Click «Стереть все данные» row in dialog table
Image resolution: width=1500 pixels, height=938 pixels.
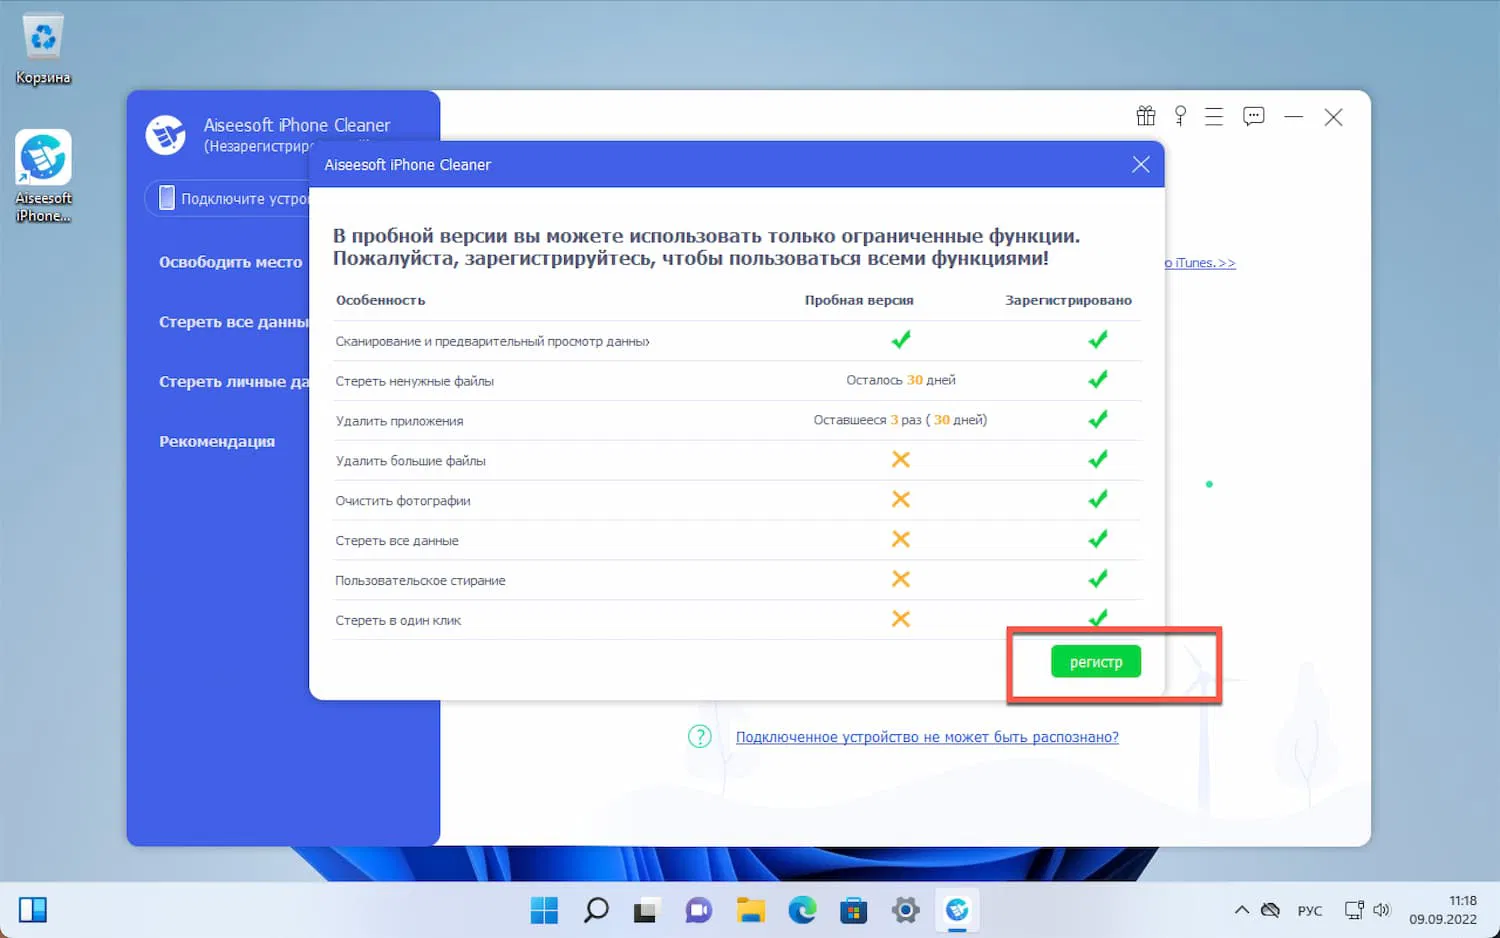397,541
